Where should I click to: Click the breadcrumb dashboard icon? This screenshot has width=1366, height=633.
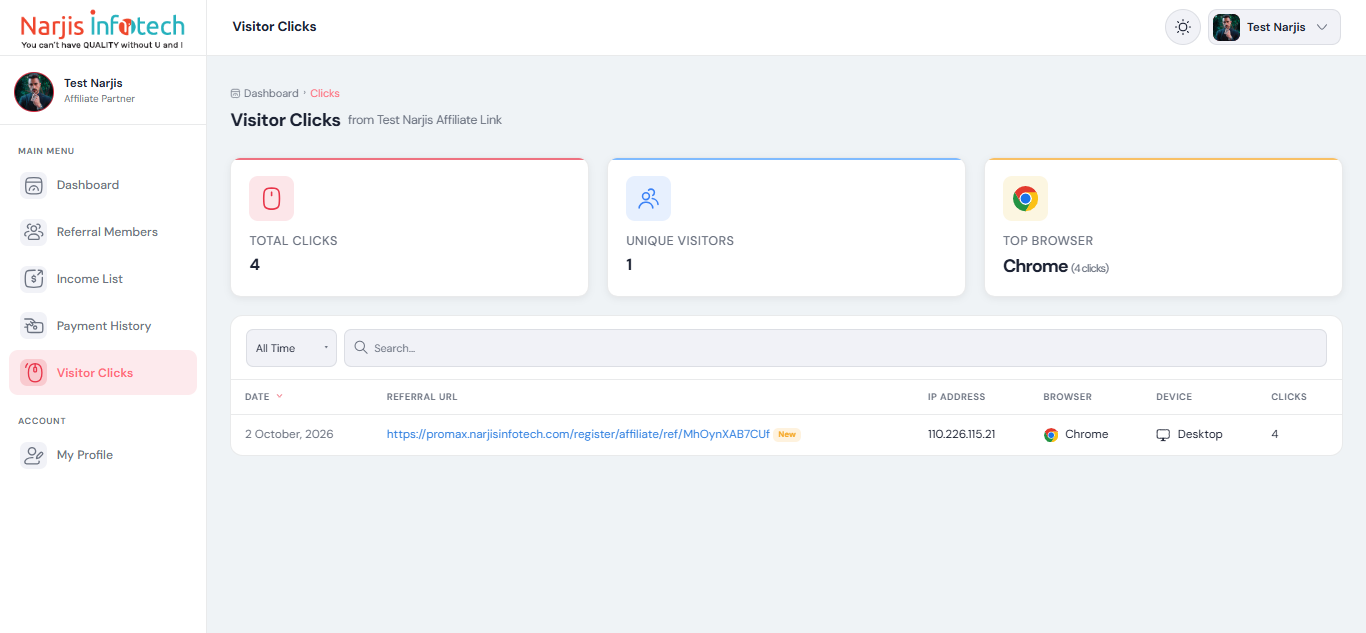point(235,93)
